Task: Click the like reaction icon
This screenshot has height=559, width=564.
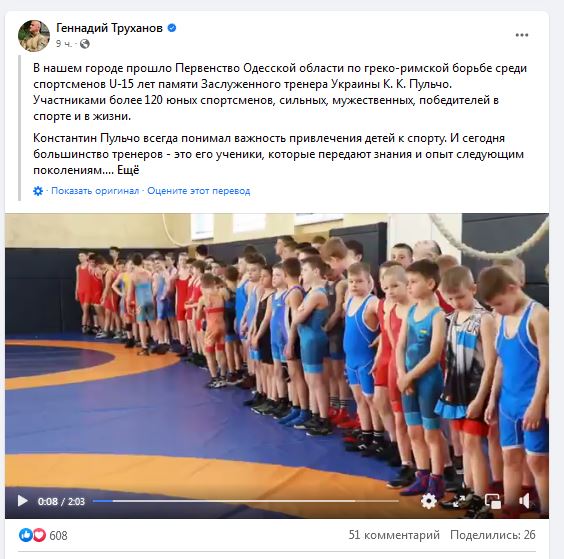Action: pyautogui.click(x=26, y=535)
